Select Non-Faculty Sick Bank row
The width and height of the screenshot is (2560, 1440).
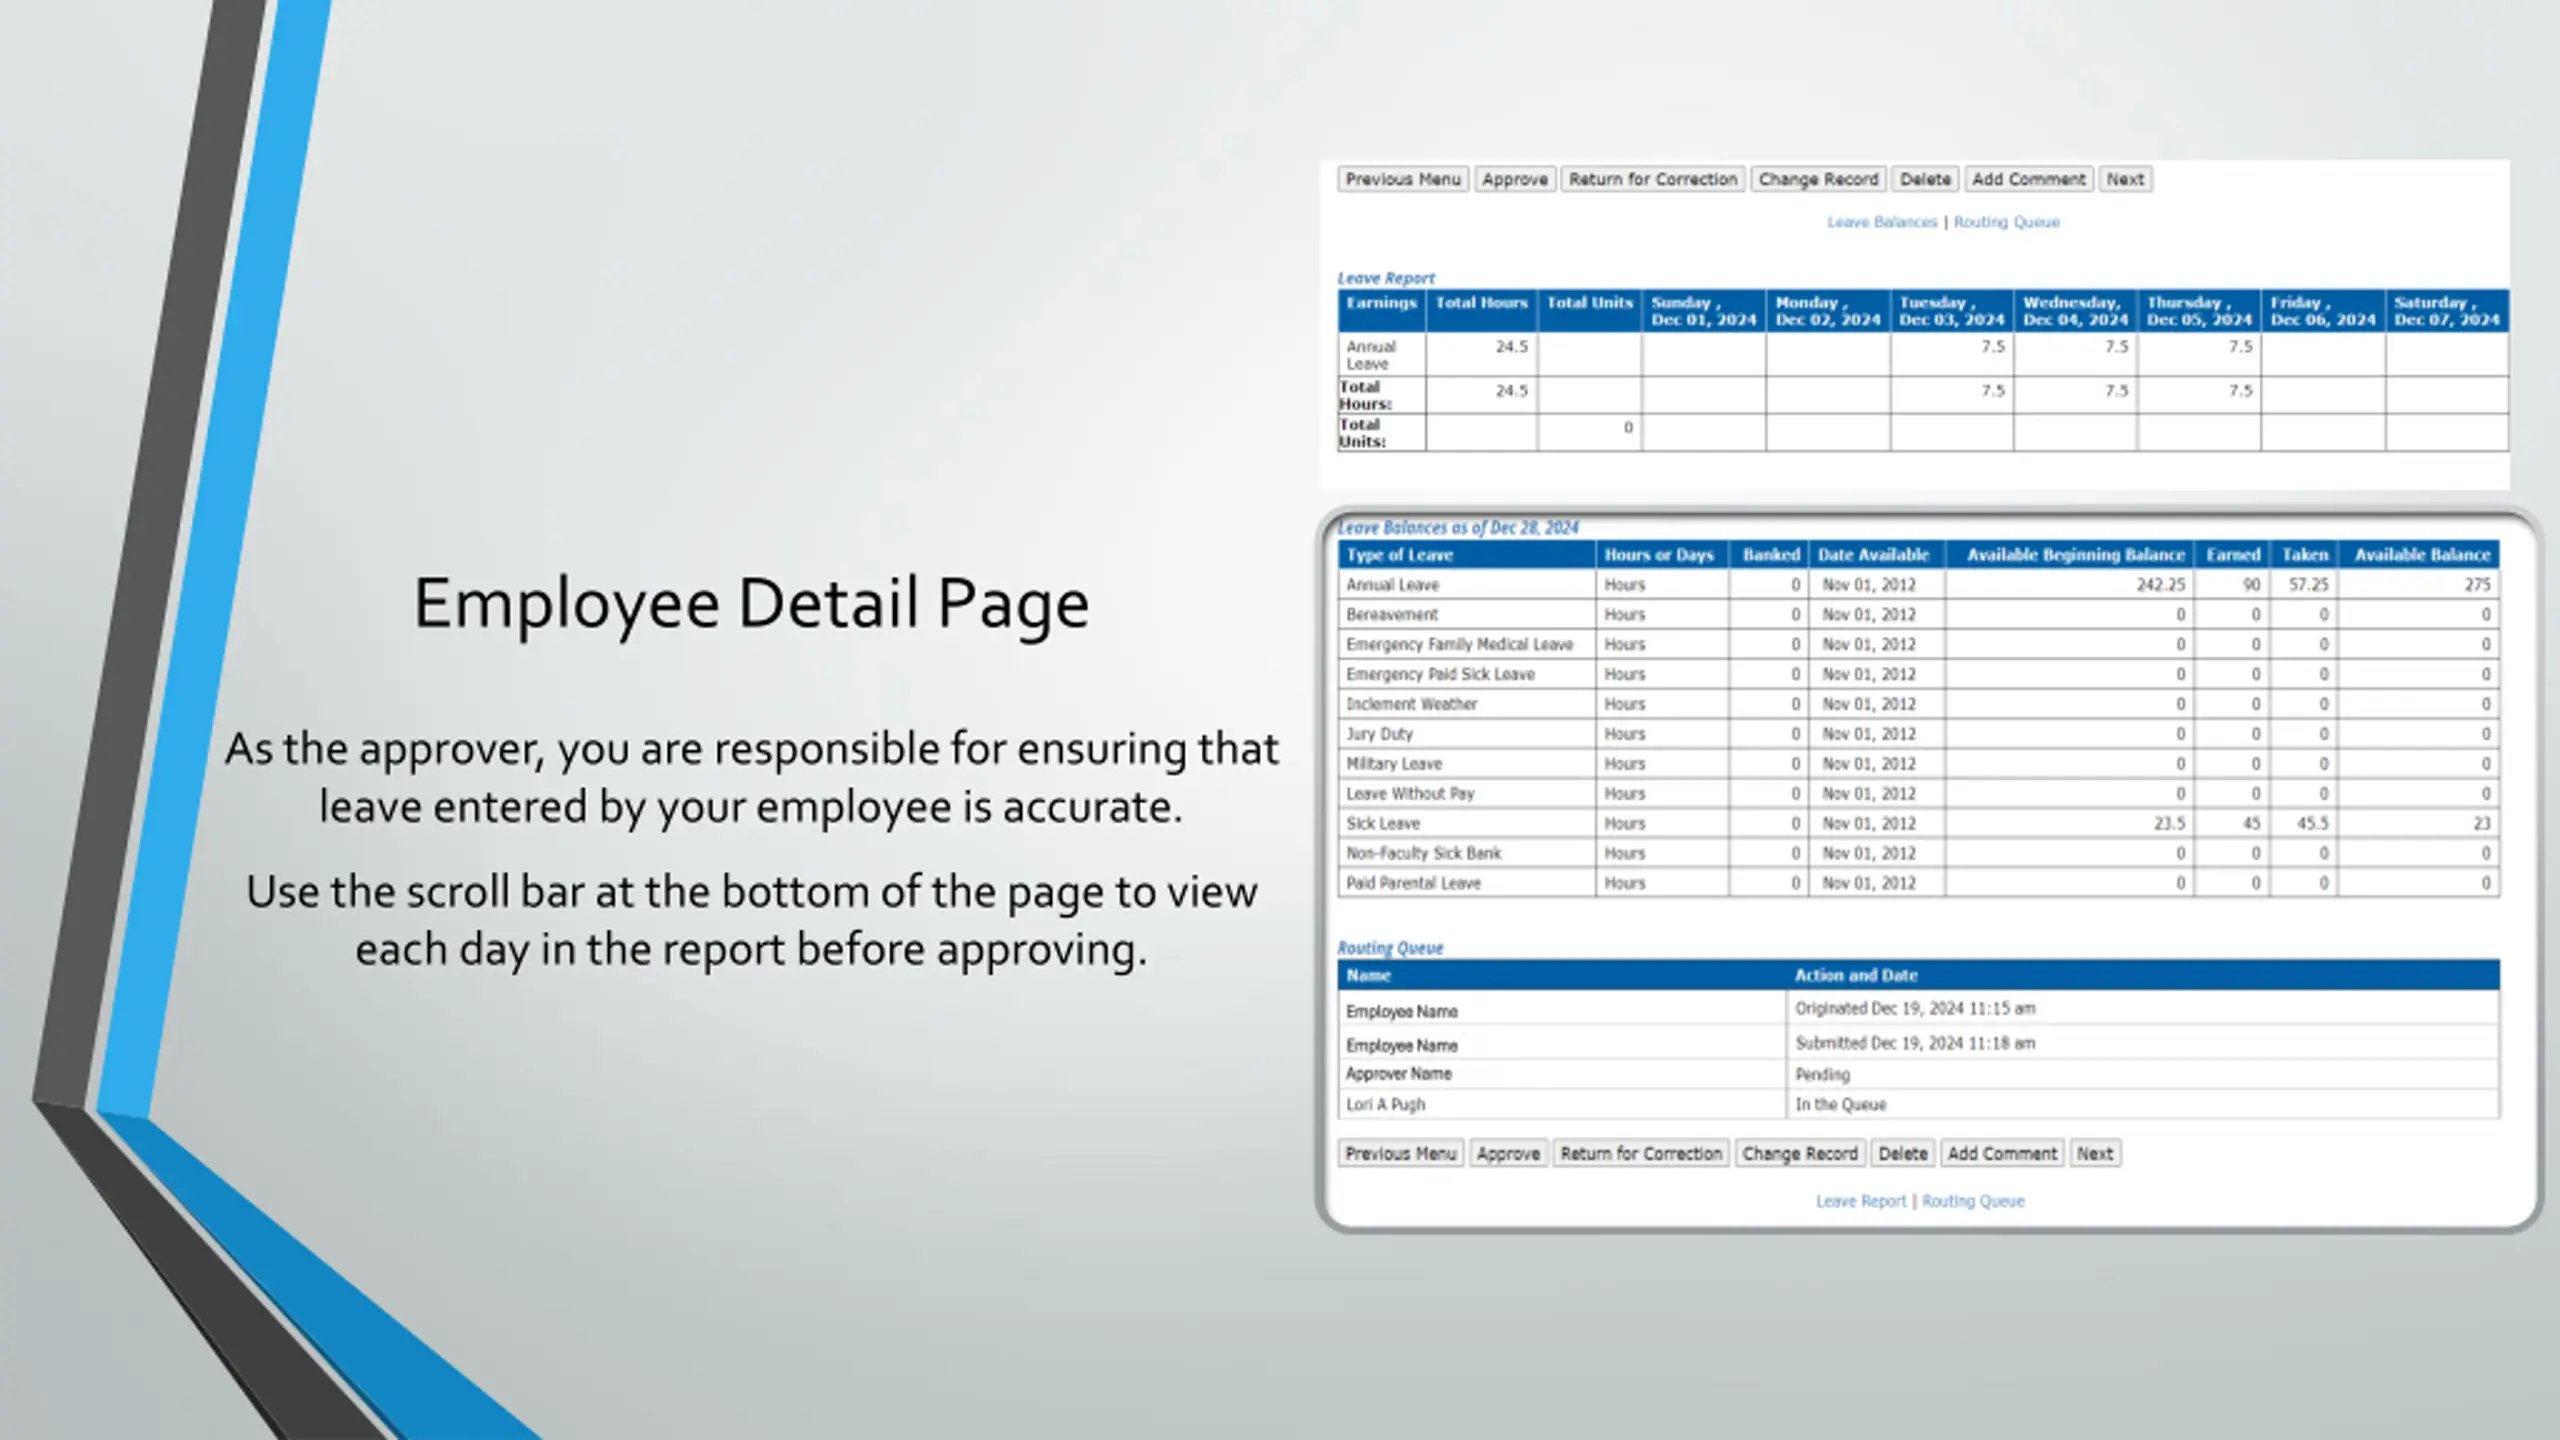coord(1919,854)
